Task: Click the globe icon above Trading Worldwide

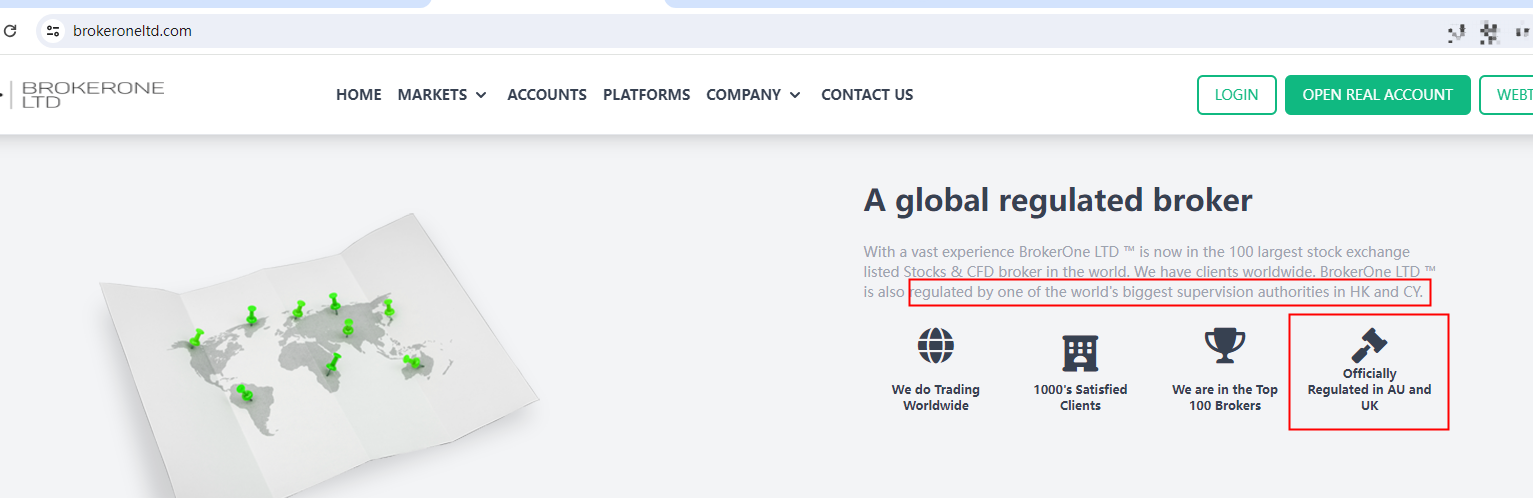Action: click(x=936, y=345)
